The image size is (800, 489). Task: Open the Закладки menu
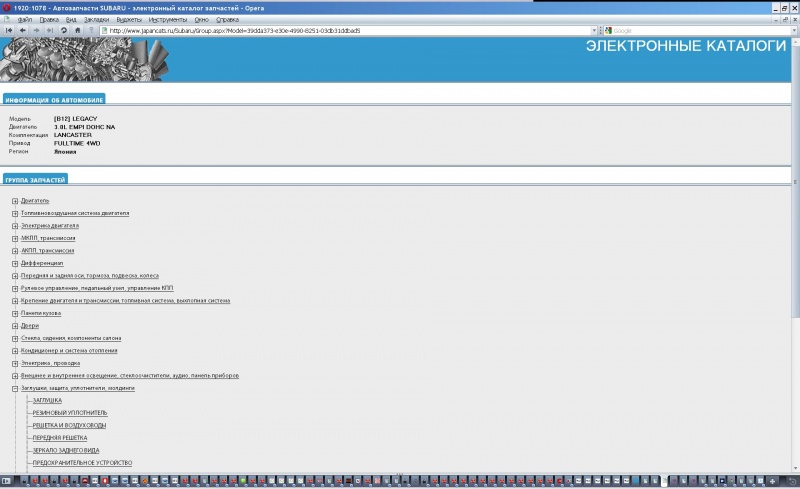click(x=96, y=19)
